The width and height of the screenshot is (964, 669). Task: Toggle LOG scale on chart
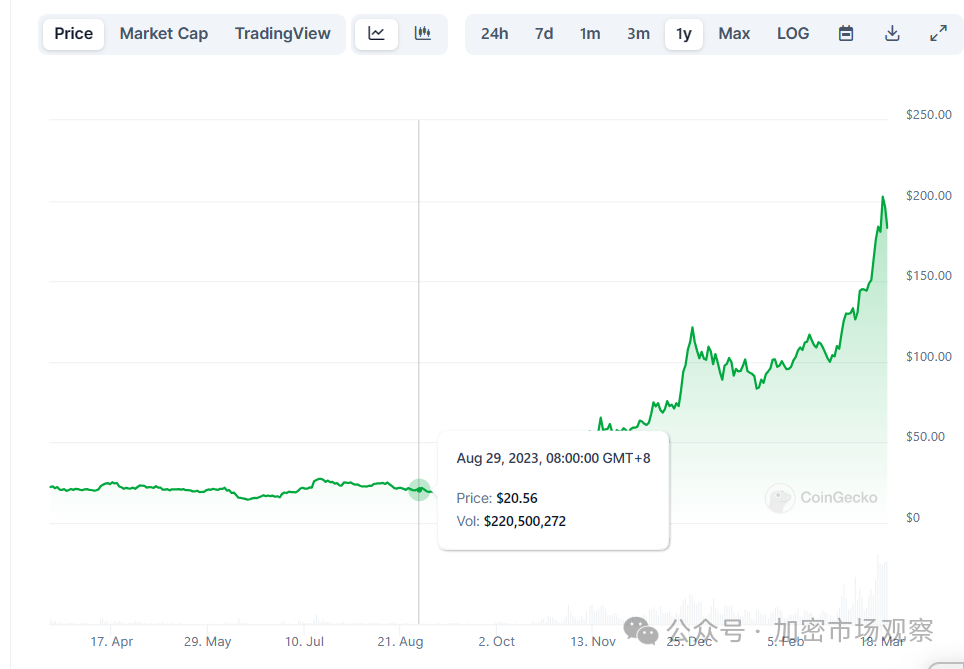pos(793,33)
